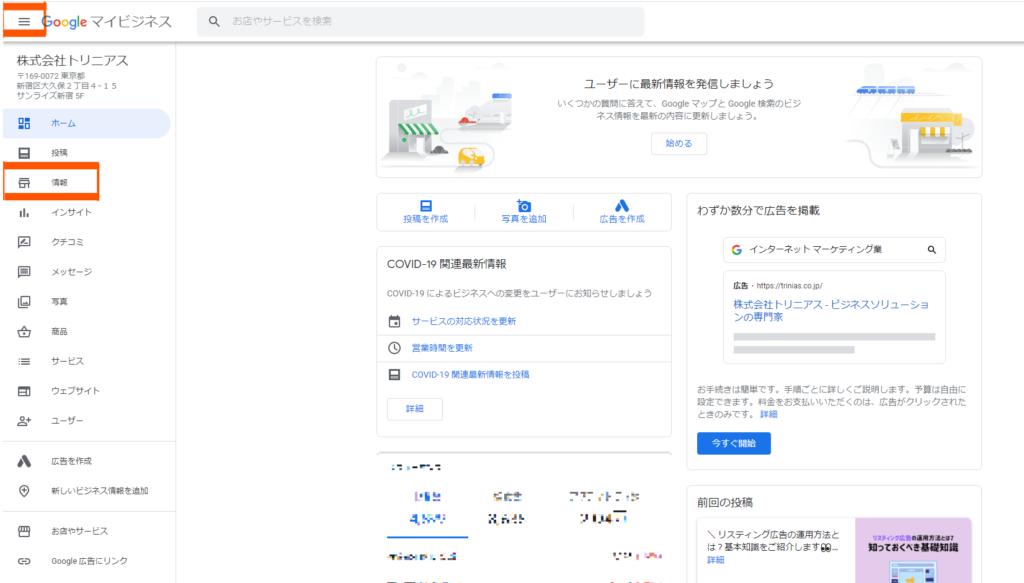The width and height of the screenshot is (1024, 583).
Task: Click the previous post thumbnail image
Action: coord(913,550)
